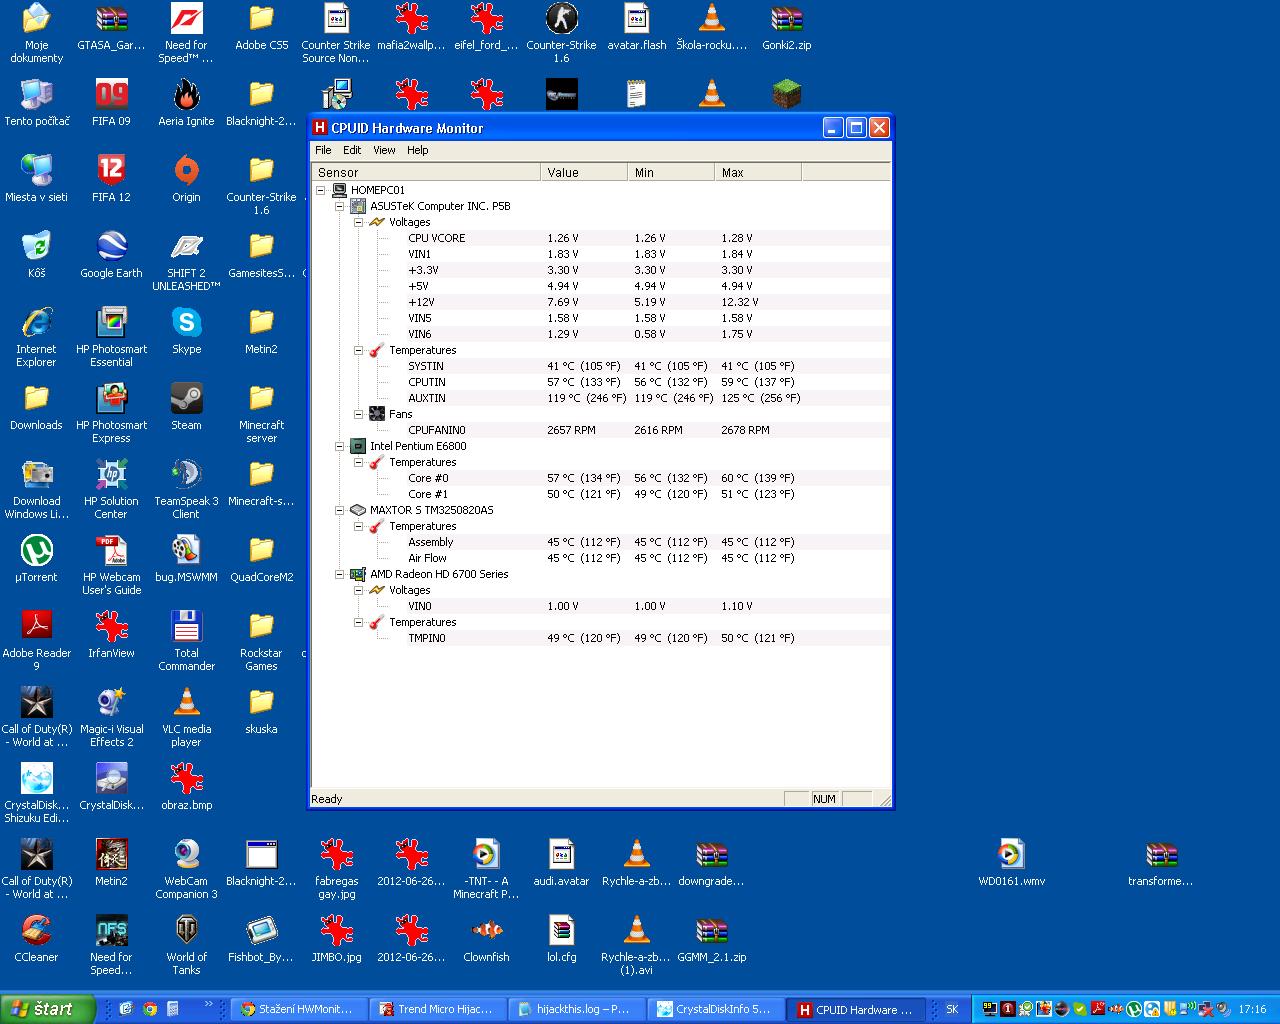Switch to Trend Micro Hijack taskbar window
Image resolution: width=1280 pixels, height=1024 pixels.
click(437, 1009)
